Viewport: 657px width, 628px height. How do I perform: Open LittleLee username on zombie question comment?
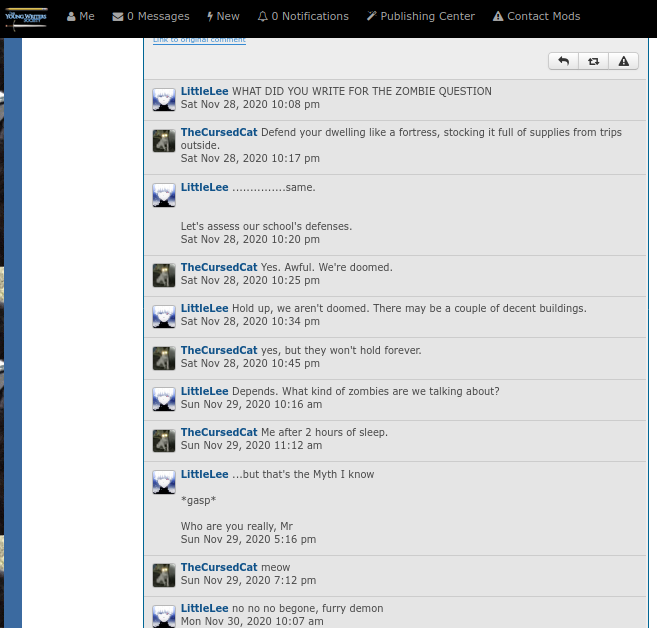[x=204, y=91]
